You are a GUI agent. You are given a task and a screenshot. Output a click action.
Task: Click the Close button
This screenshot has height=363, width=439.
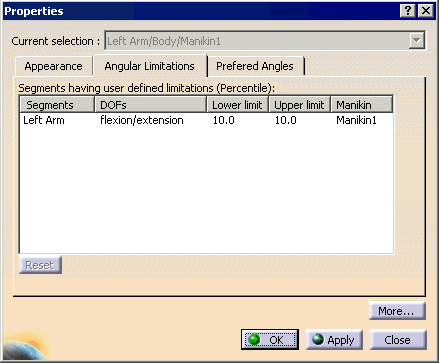[x=398, y=340]
